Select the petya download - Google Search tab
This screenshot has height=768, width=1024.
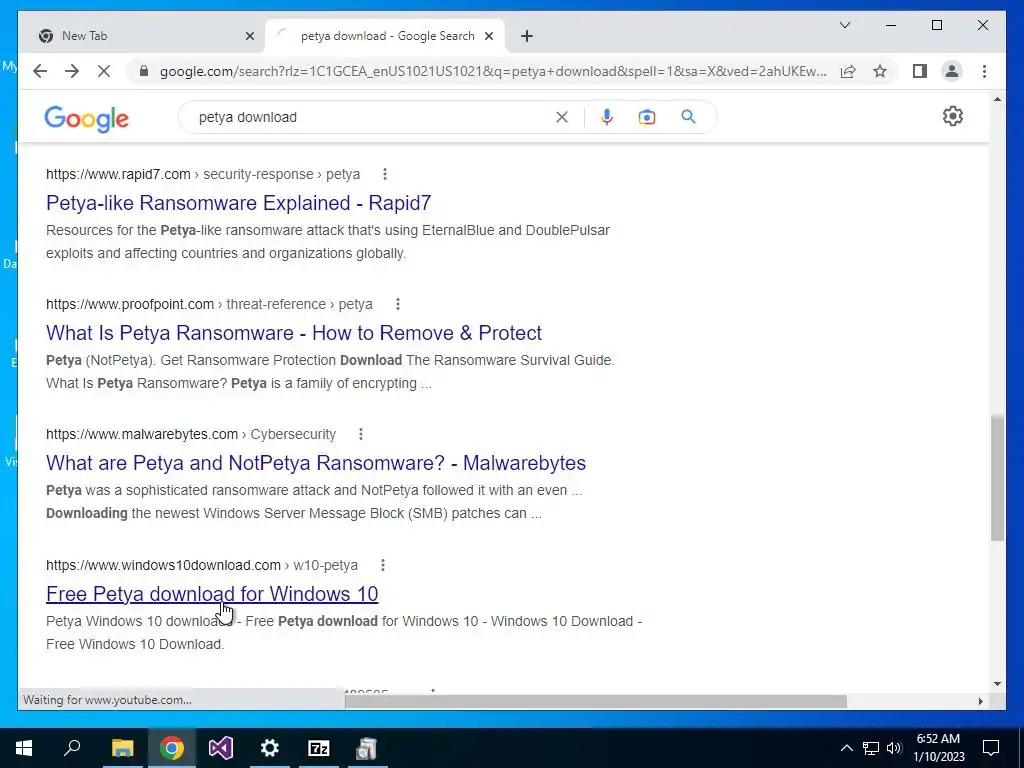[x=385, y=36]
